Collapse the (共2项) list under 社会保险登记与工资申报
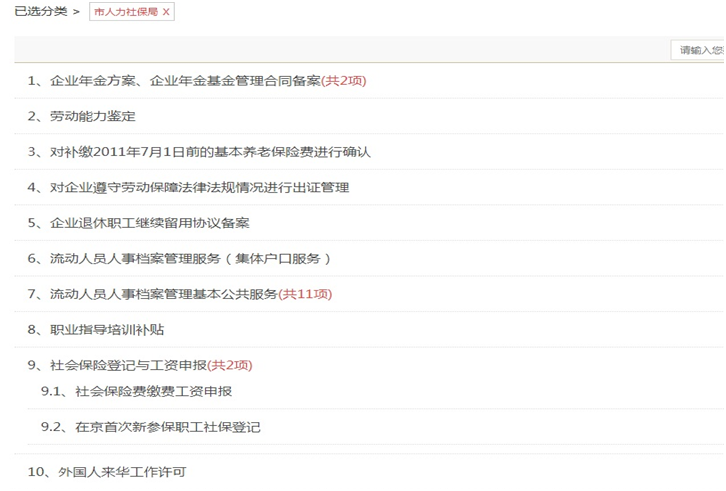726x491 pixels. (230, 365)
